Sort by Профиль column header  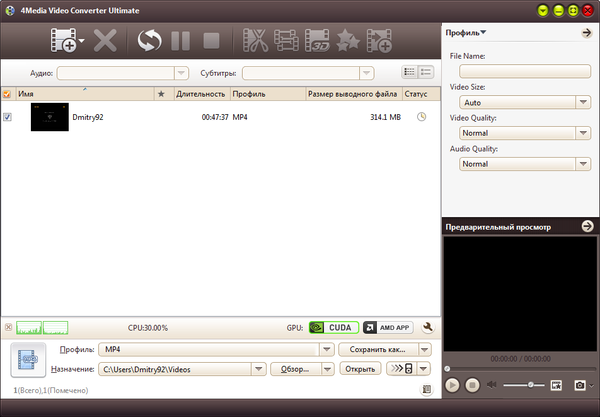pos(268,94)
